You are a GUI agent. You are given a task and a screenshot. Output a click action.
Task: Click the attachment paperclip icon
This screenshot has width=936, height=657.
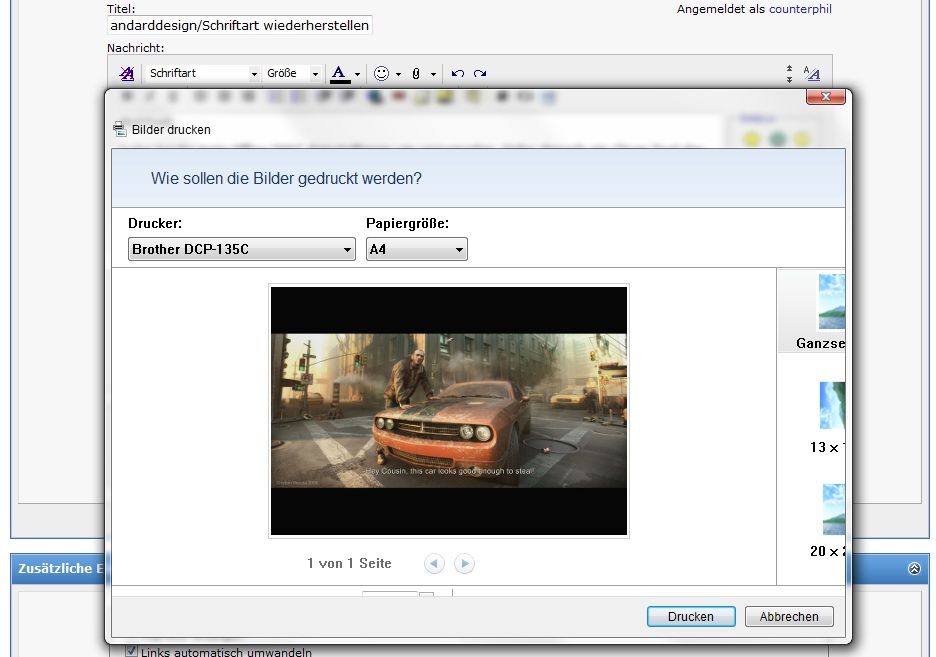pos(416,73)
